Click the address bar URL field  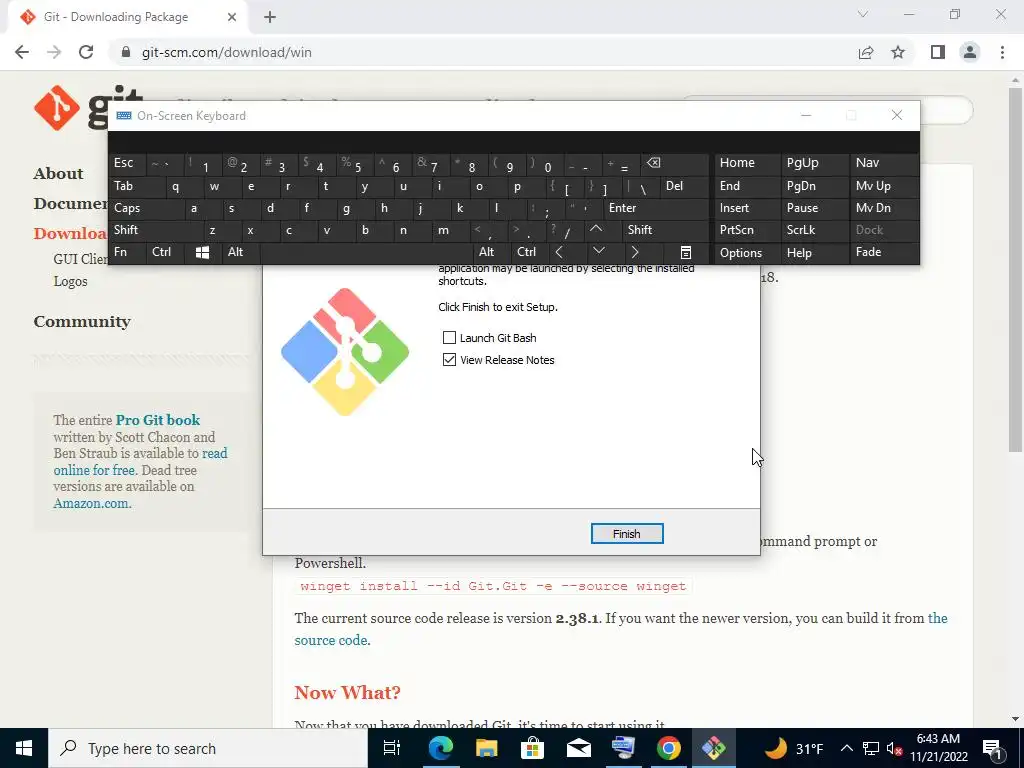[483, 52]
